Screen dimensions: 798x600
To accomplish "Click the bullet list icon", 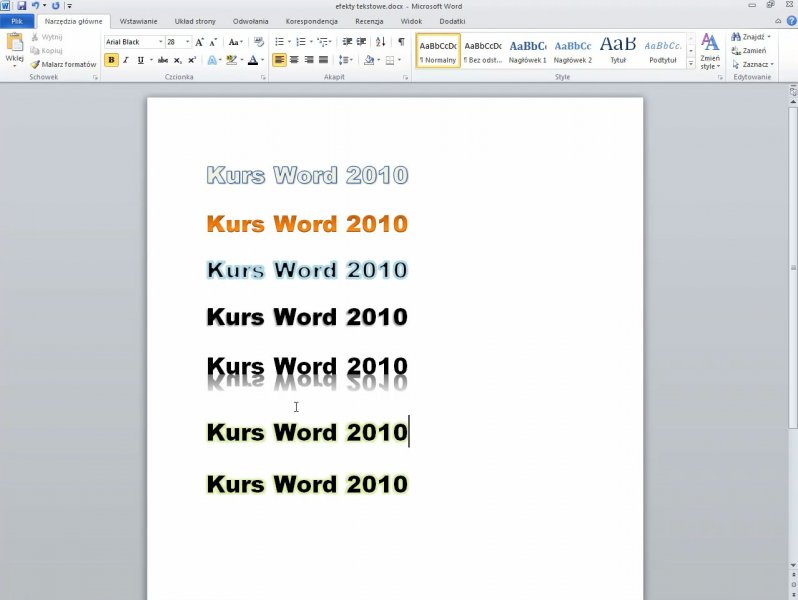I will click(x=280, y=42).
